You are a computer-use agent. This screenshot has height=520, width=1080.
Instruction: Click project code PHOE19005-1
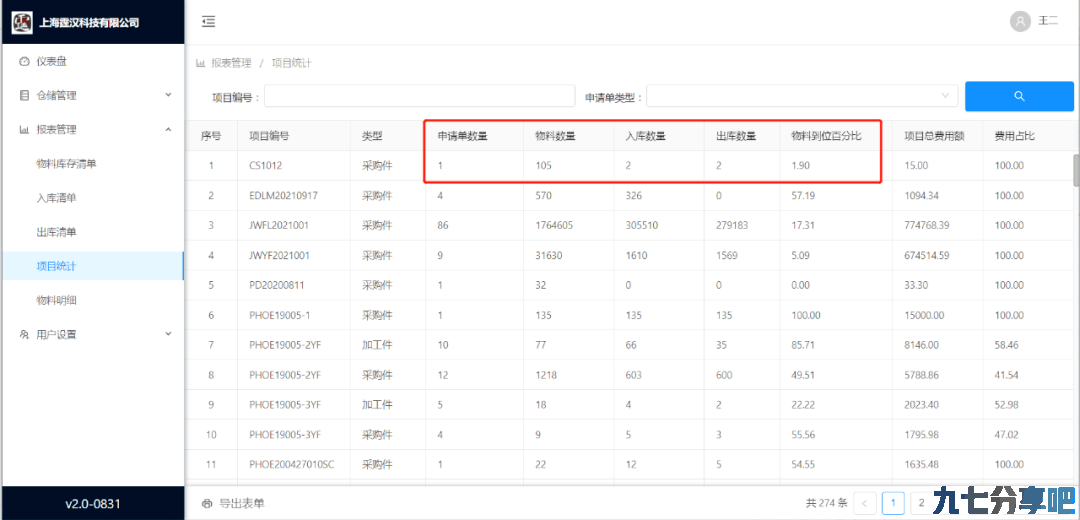coord(279,315)
